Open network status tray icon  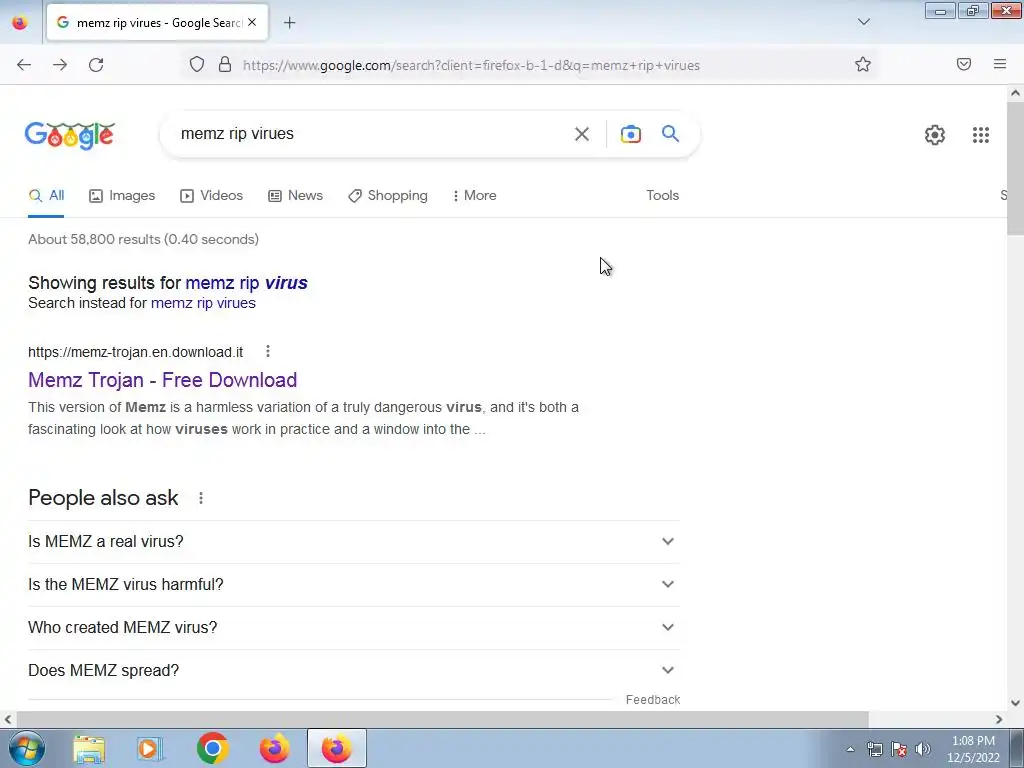coord(874,749)
